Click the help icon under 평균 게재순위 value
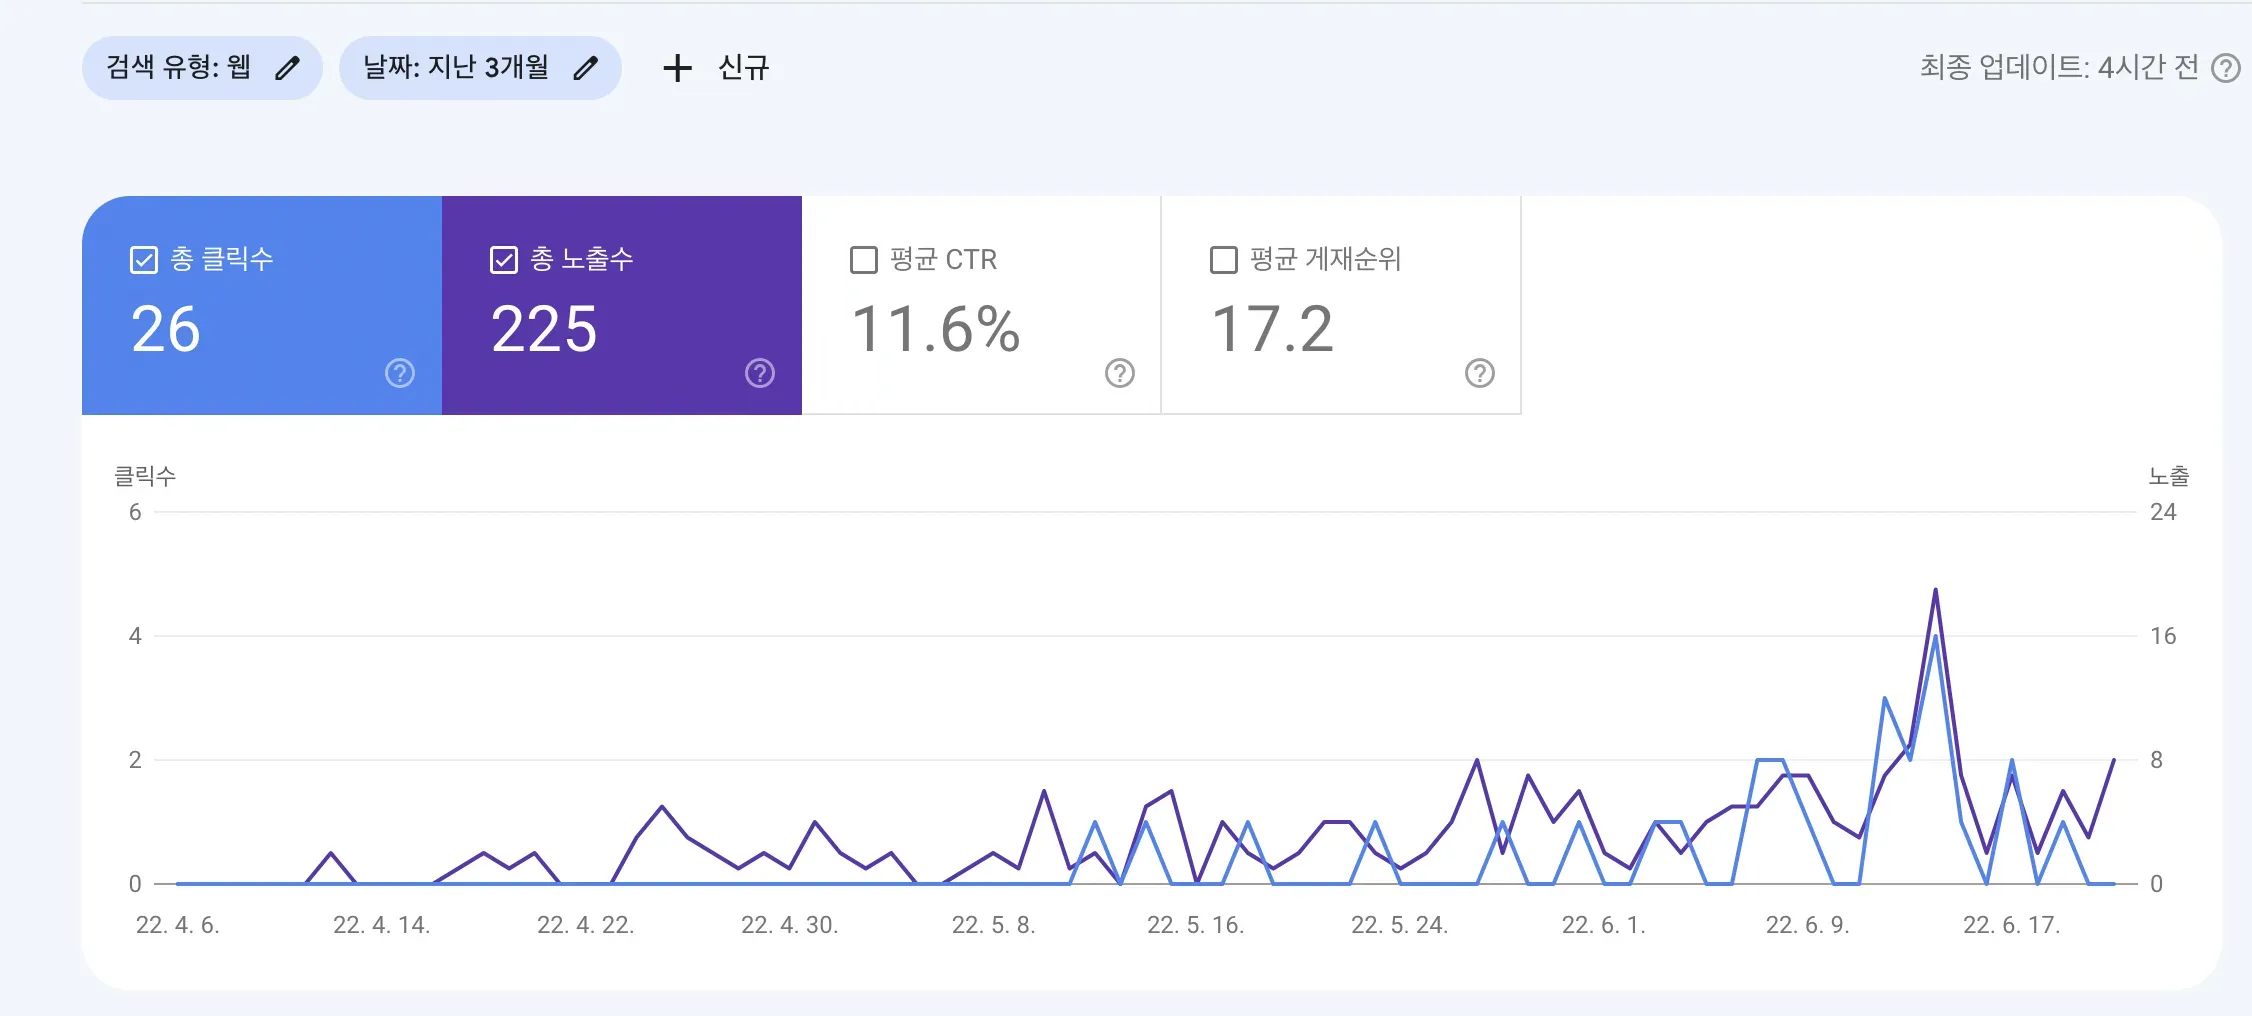Viewport: 2252px width, 1016px height. click(x=1480, y=375)
